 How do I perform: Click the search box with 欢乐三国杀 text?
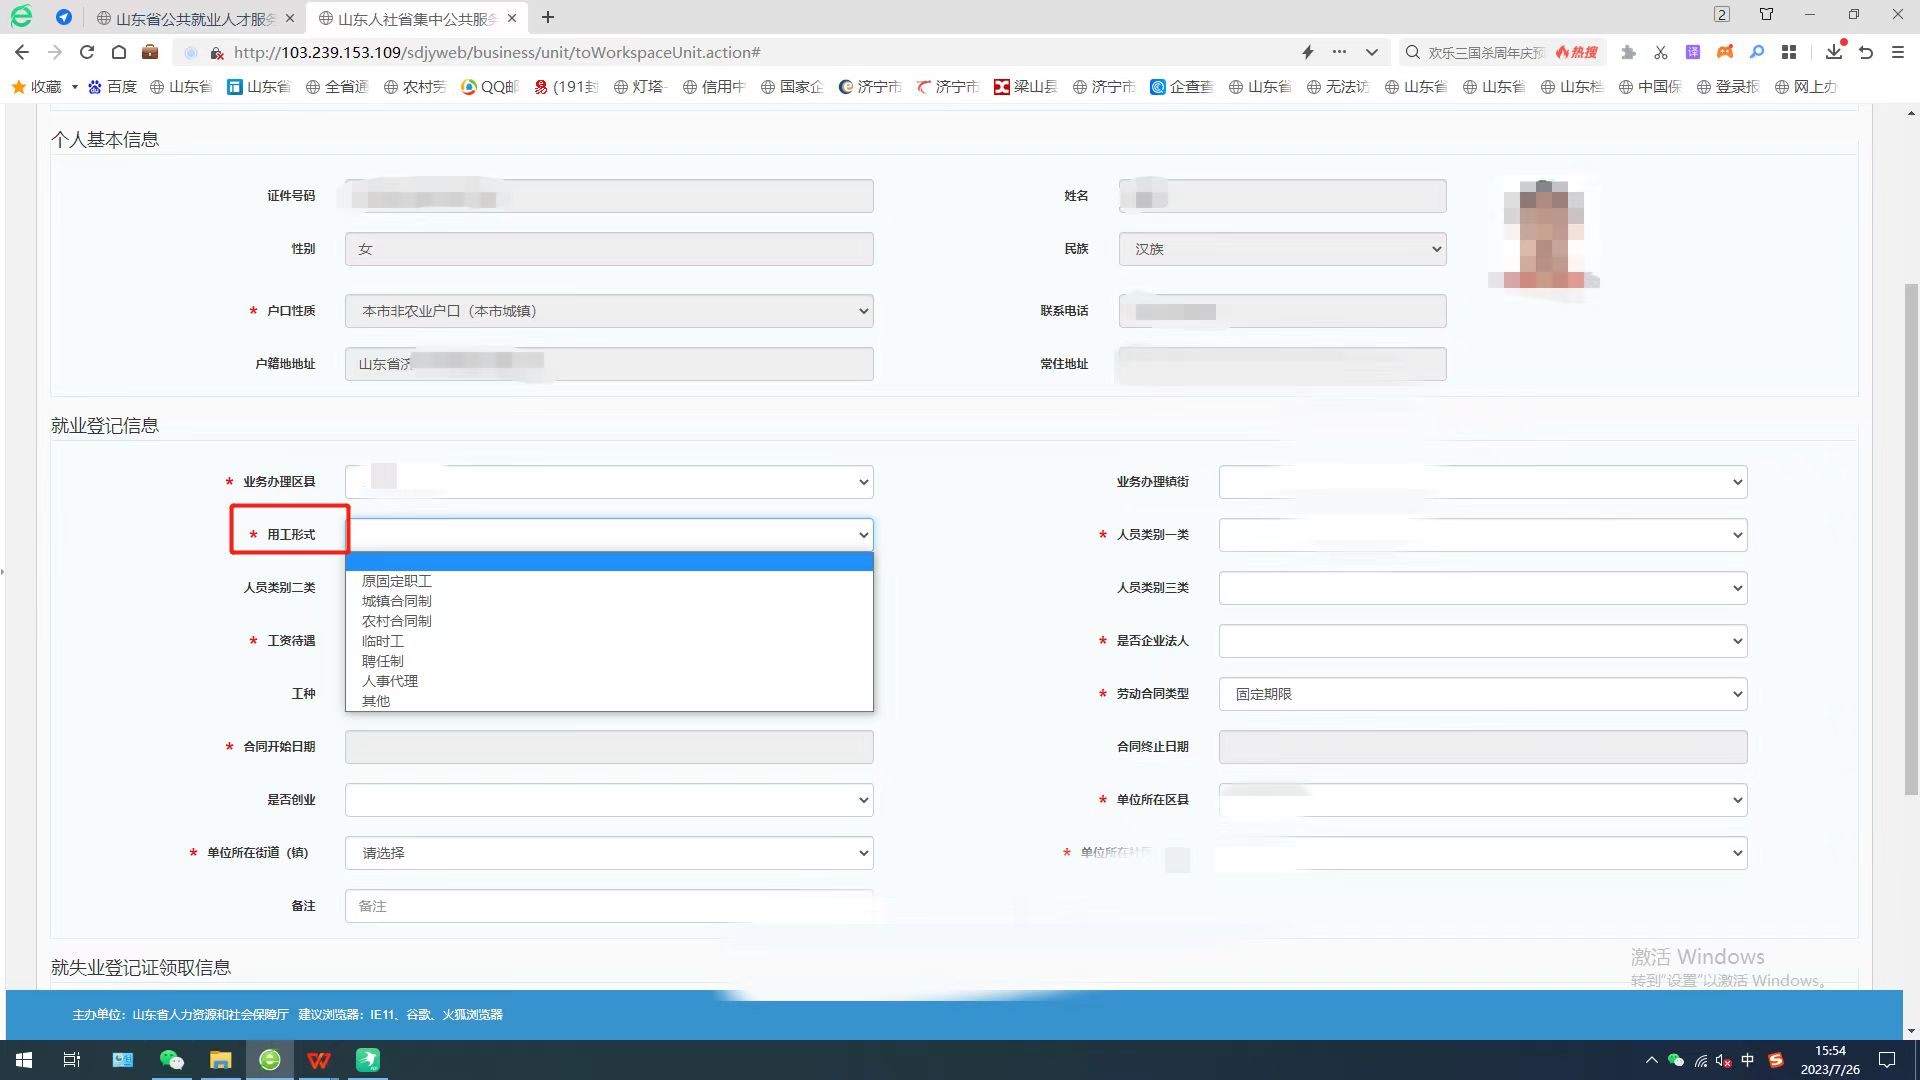1486,52
